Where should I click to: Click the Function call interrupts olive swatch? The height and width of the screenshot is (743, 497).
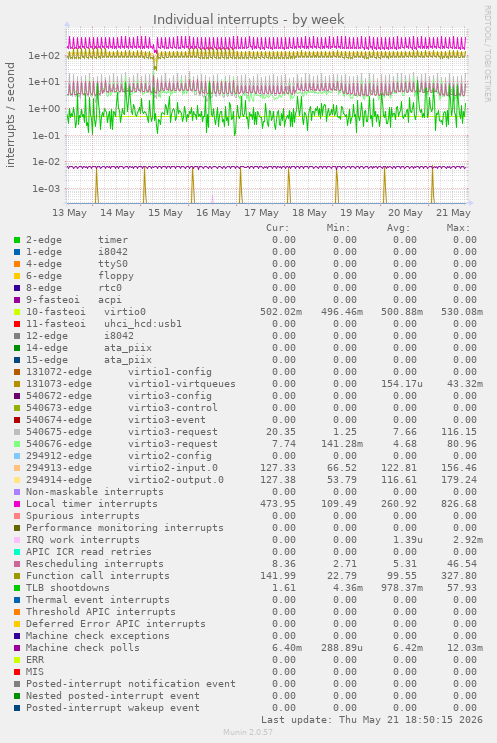[17, 576]
